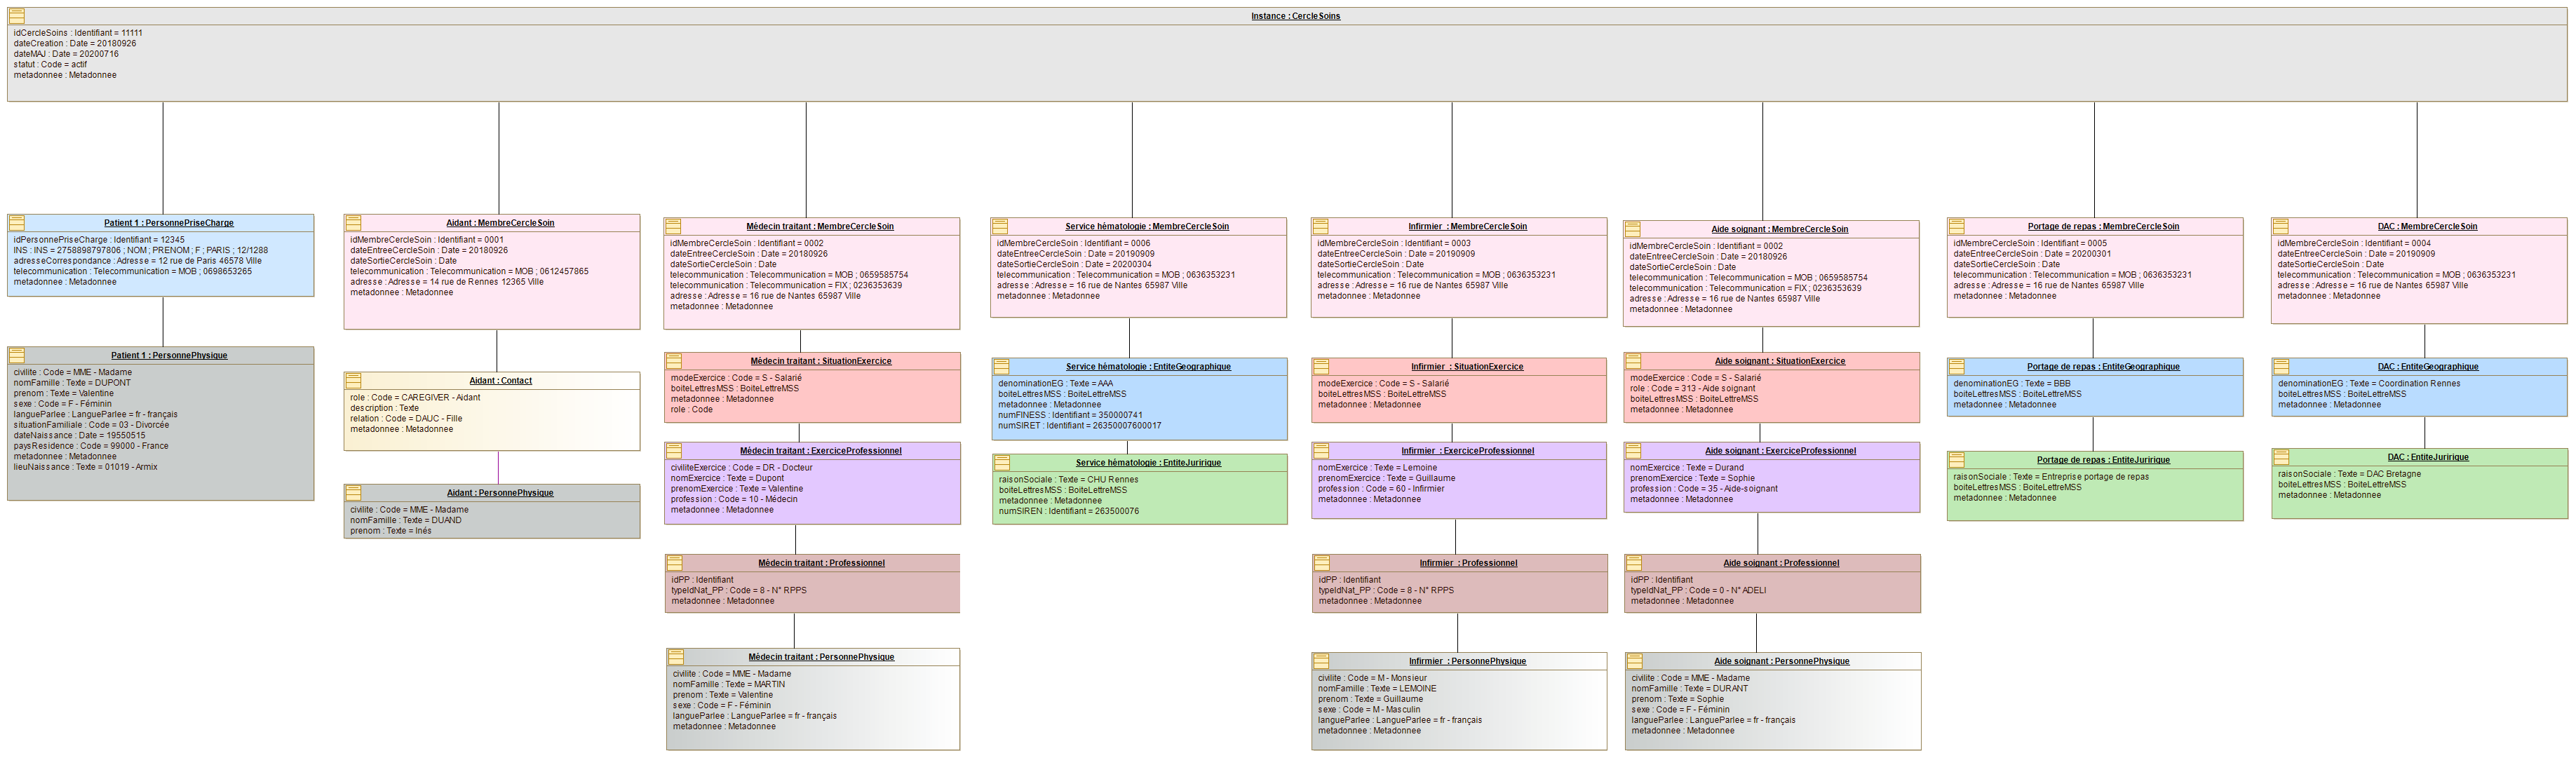Click the icon of Infirmier : Professionnel box
Viewport: 2576px width, 758px height.
tap(1322, 563)
